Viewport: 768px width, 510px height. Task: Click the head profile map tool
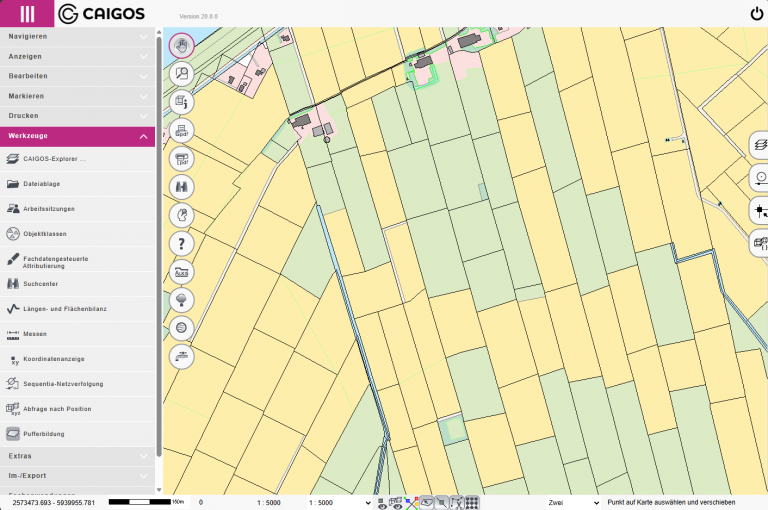182,215
